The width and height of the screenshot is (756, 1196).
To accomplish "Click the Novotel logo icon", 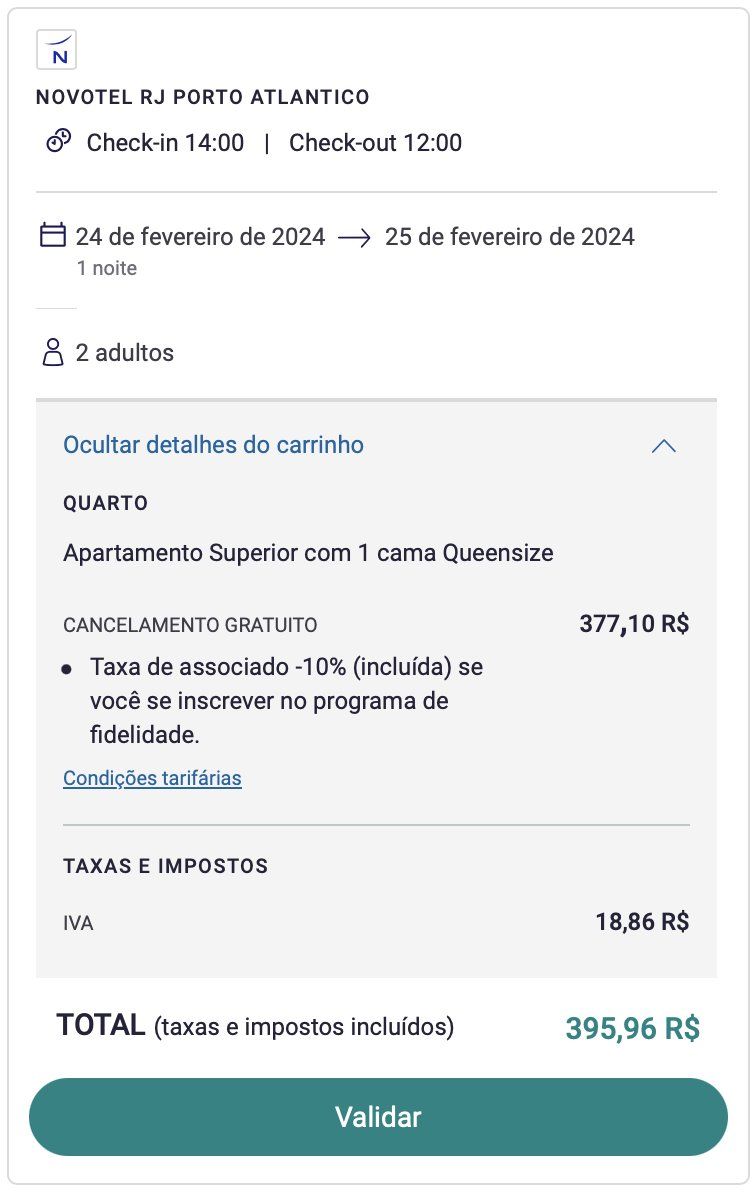I will coord(56,50).
